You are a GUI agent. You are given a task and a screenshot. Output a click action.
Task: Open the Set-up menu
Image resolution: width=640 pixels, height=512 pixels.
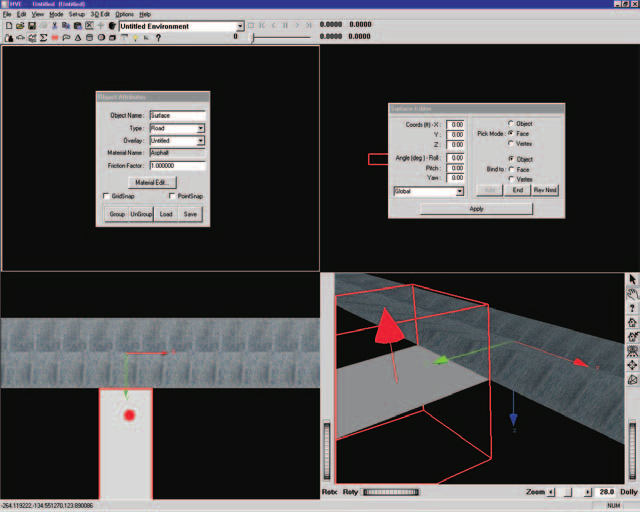pyautogui.click(x=77, y=14)
